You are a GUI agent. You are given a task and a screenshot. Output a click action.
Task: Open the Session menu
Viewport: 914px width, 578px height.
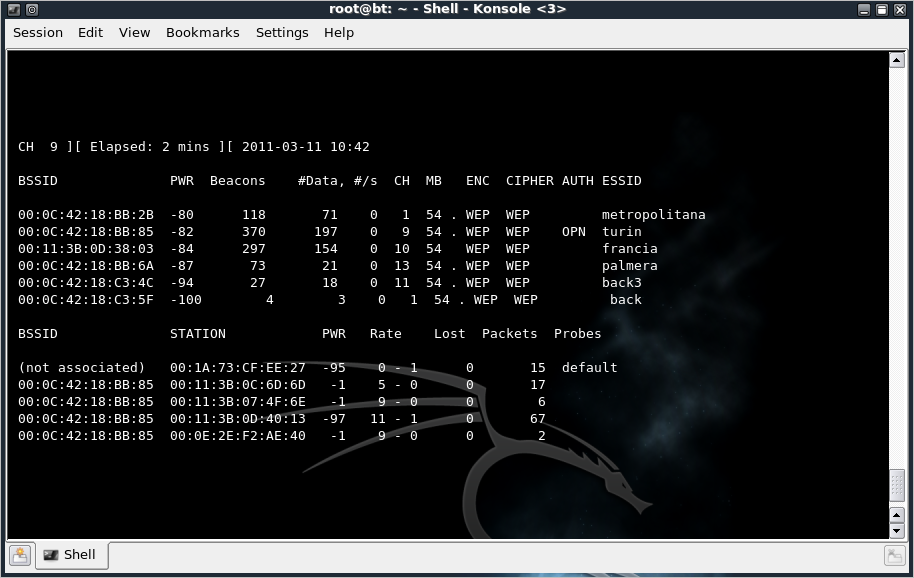click(38, 33)
